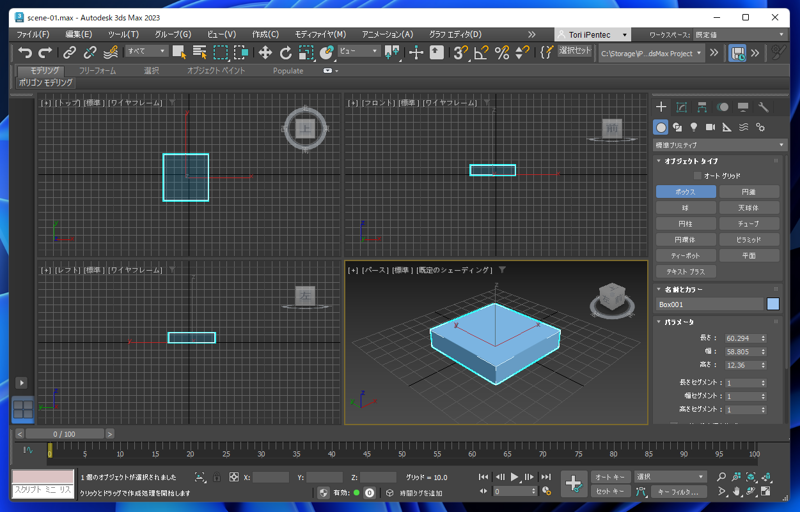Viewport: 800px width, 512px height.
Task: Click the 球 sphere primitive button
Action: (686, 208)
